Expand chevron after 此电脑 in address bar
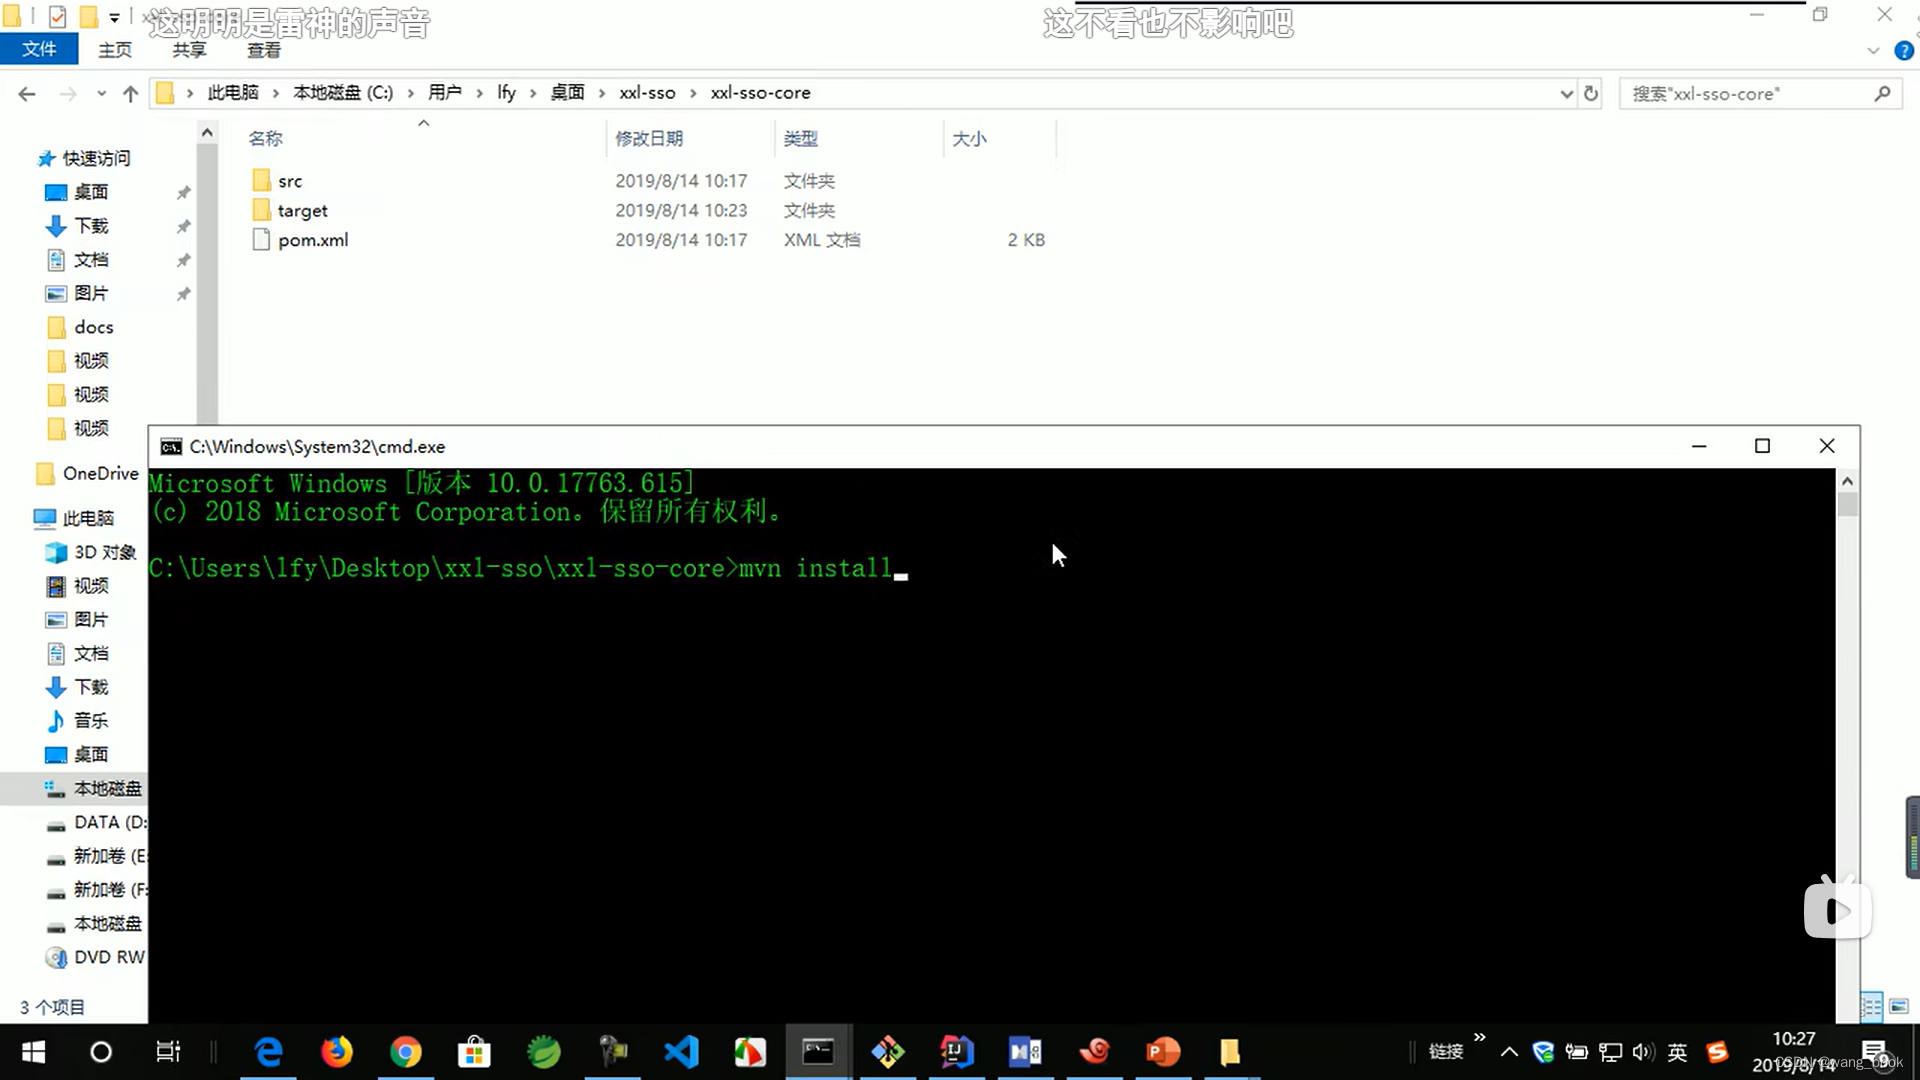Screen dimensions: 1920x1080 click(276, 93)
